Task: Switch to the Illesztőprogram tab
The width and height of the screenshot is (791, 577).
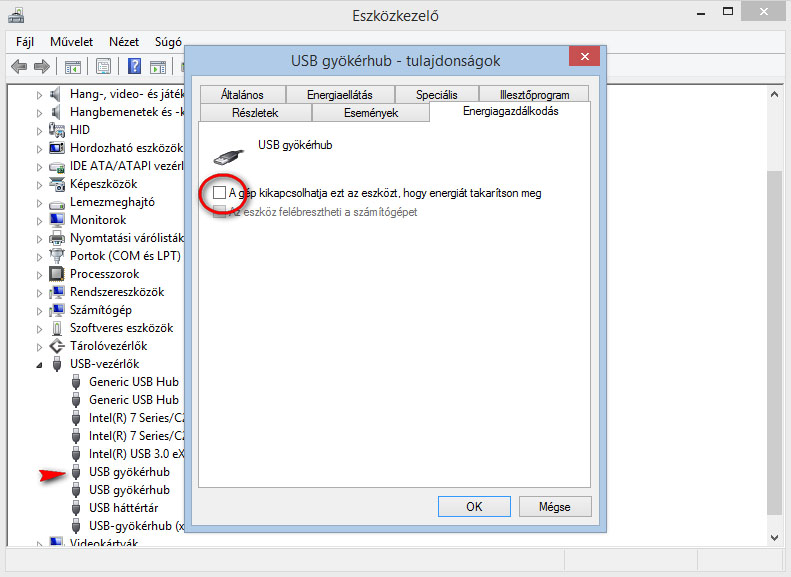Action: click(x=533, y=95)
